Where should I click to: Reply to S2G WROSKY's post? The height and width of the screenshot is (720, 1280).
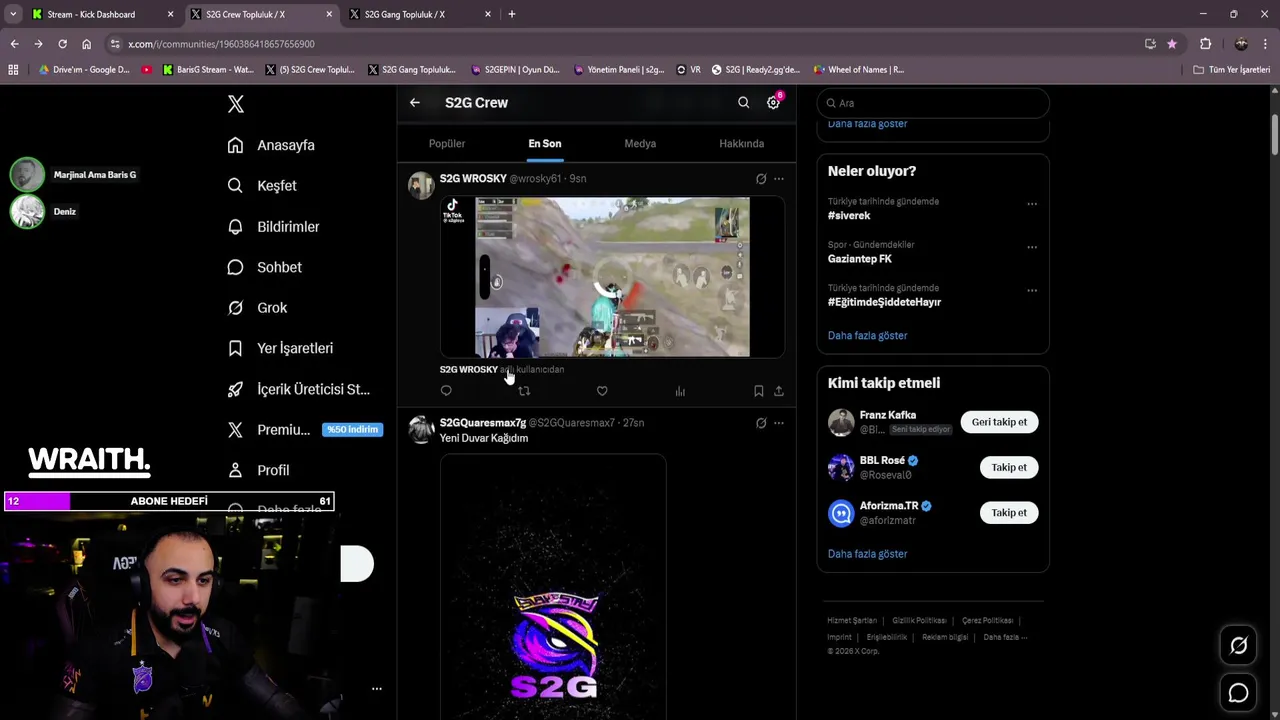[x=446, y=391]
